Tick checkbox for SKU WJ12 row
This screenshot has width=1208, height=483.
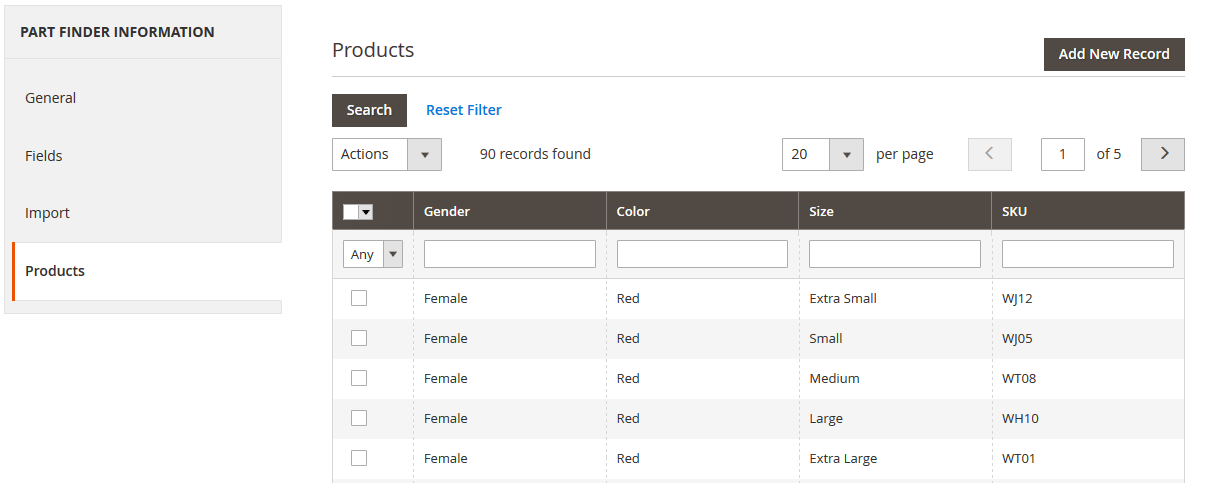tap(359, 298)
